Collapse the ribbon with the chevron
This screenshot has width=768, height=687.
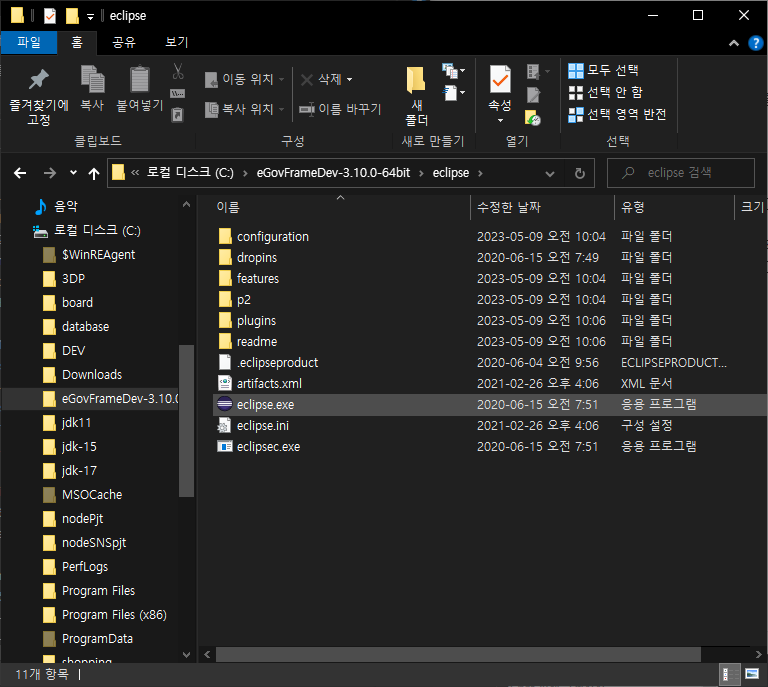(734, 43)
